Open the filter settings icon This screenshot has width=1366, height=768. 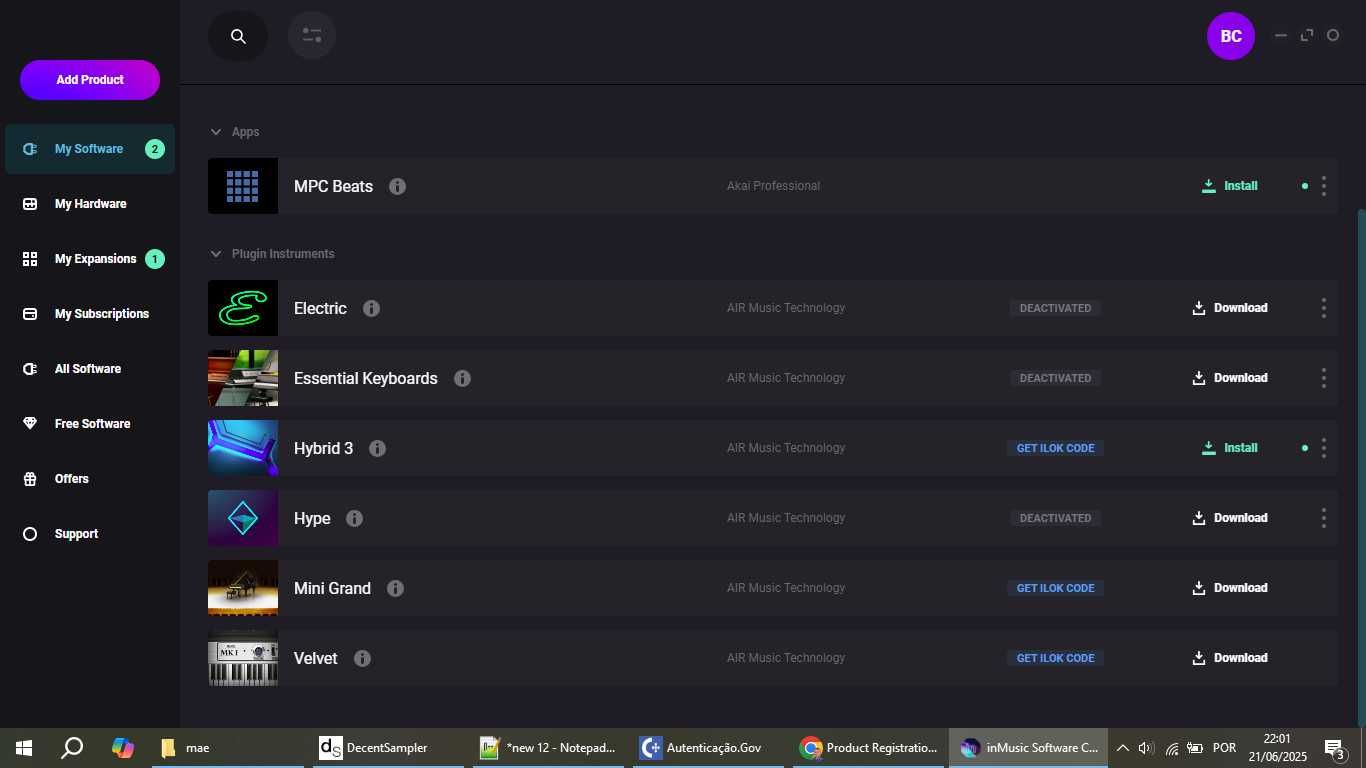coord(312,36)
